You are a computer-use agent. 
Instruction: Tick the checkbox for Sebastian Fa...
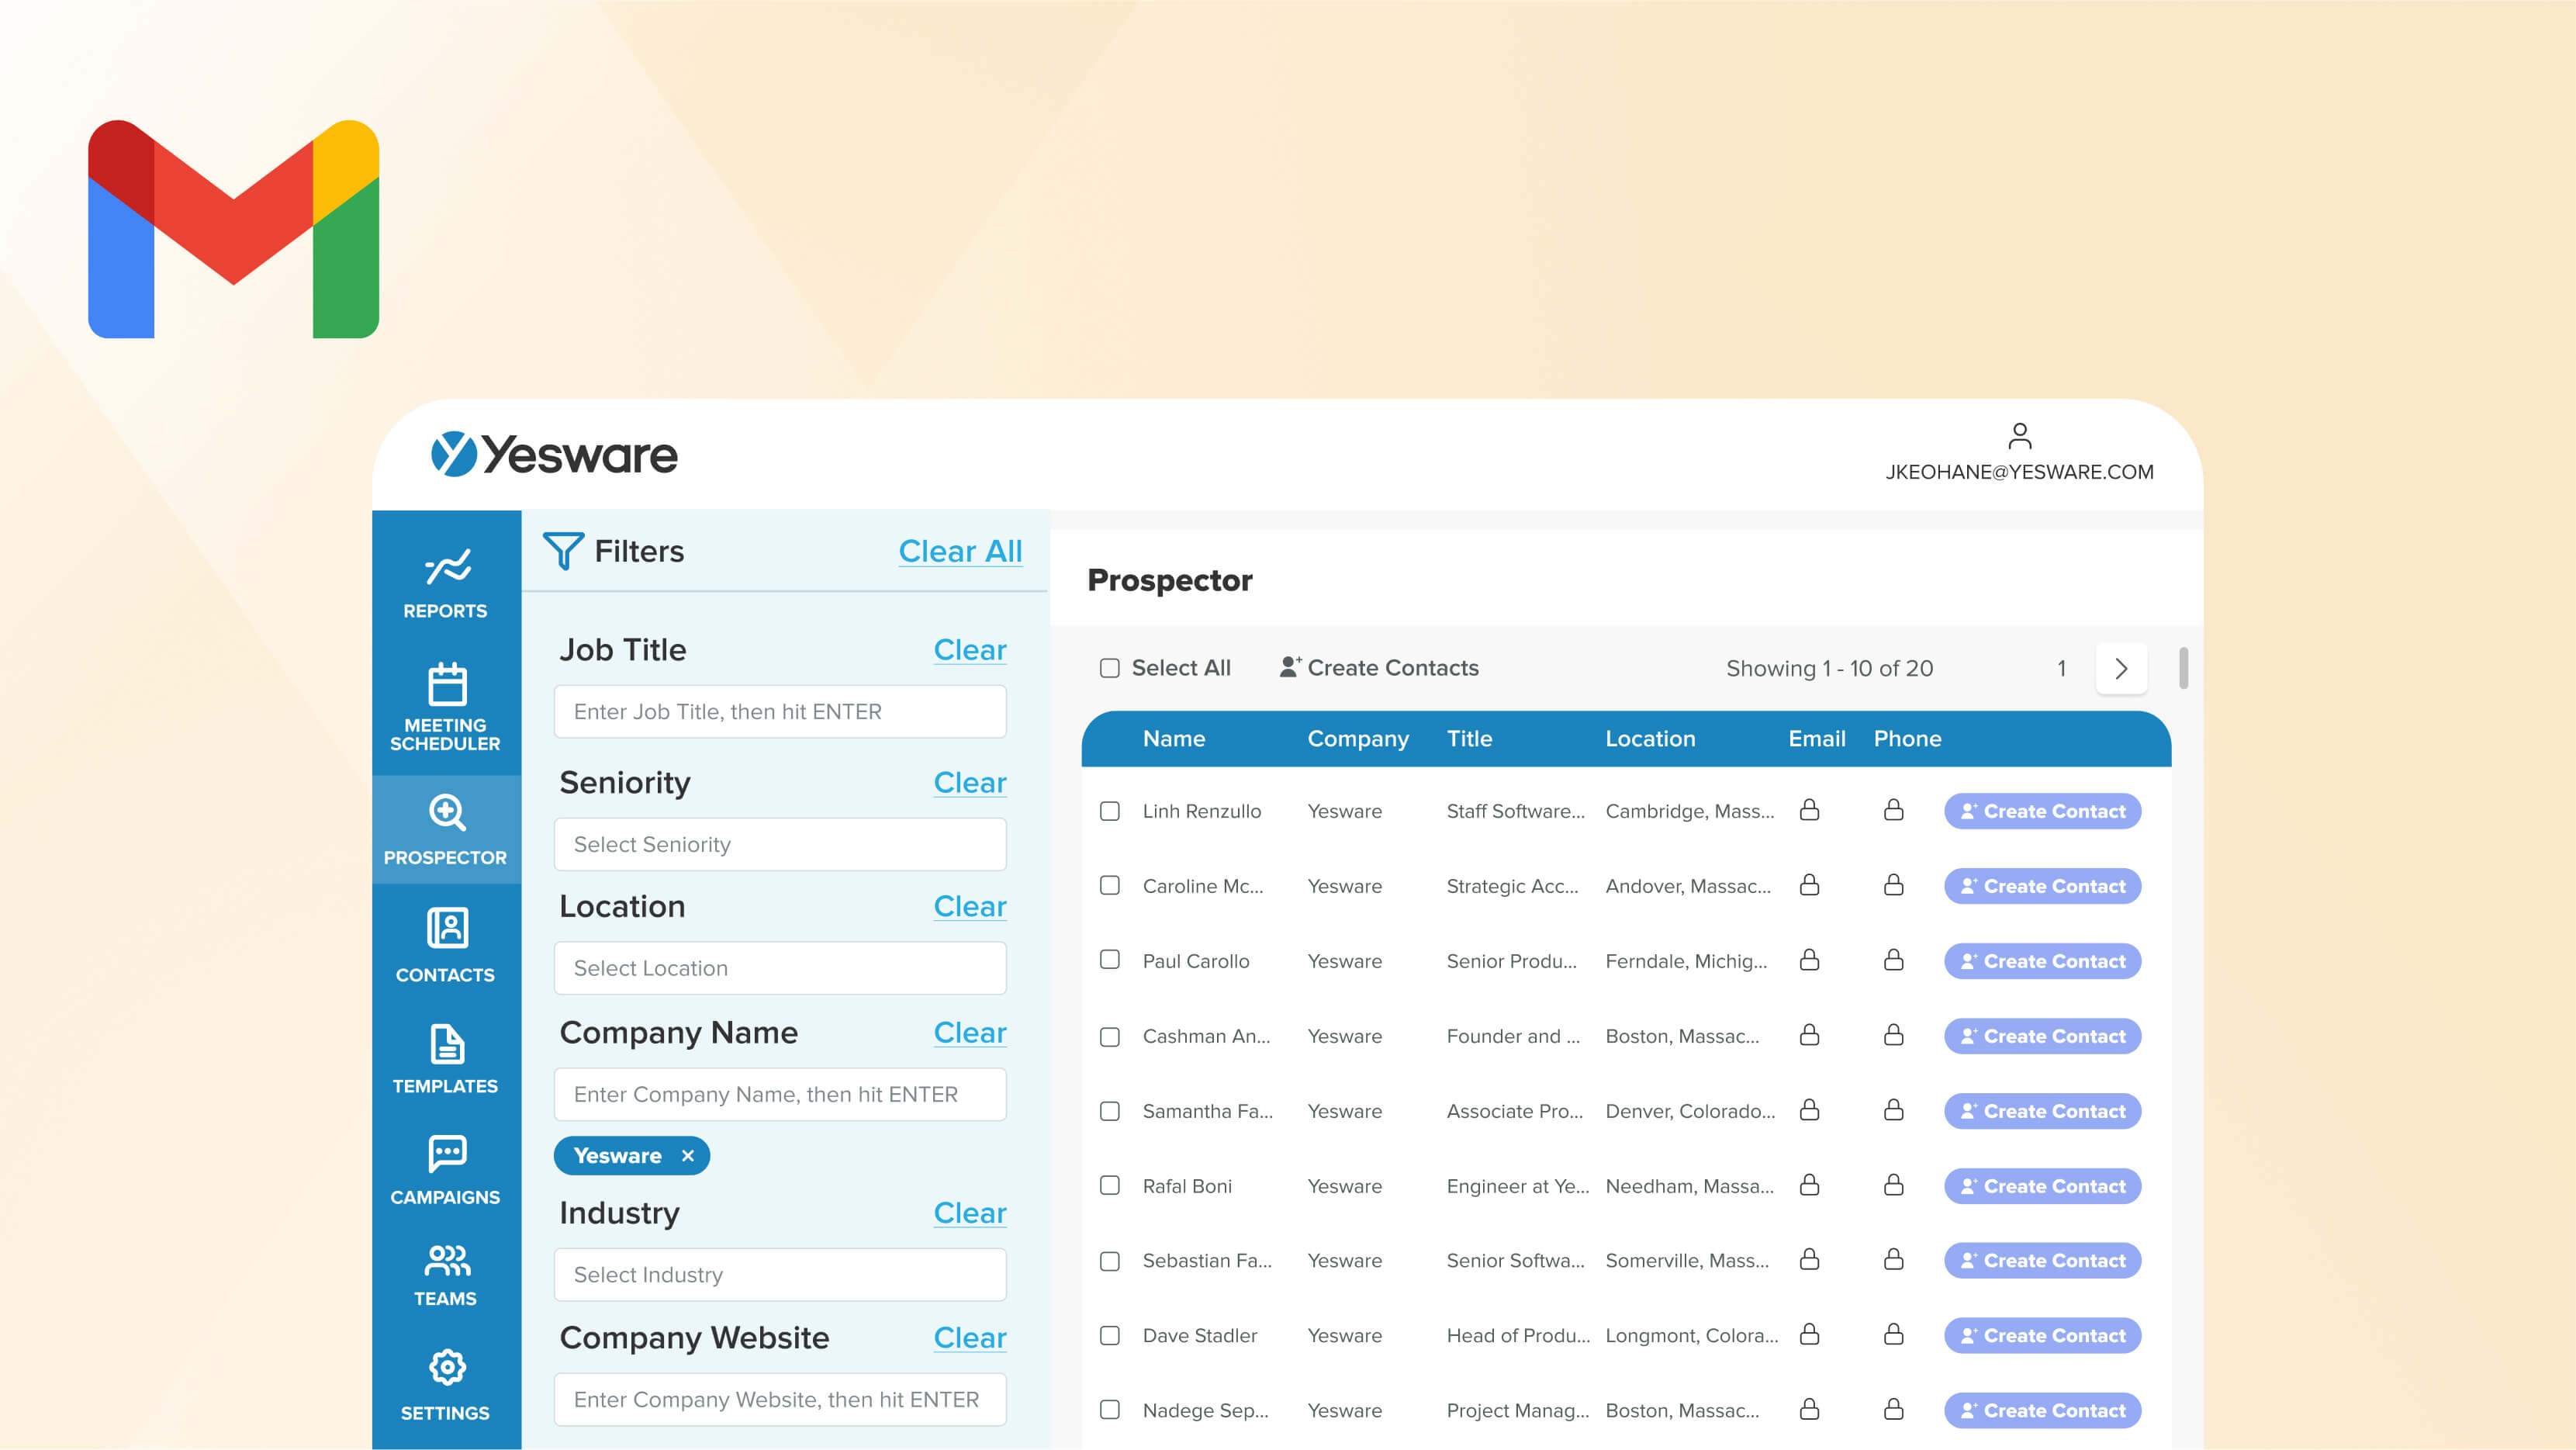(1109, 1261)
